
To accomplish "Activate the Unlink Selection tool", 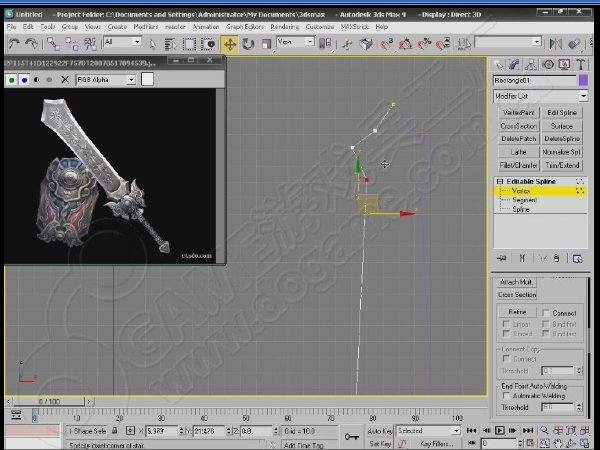I will coord(72,44).
